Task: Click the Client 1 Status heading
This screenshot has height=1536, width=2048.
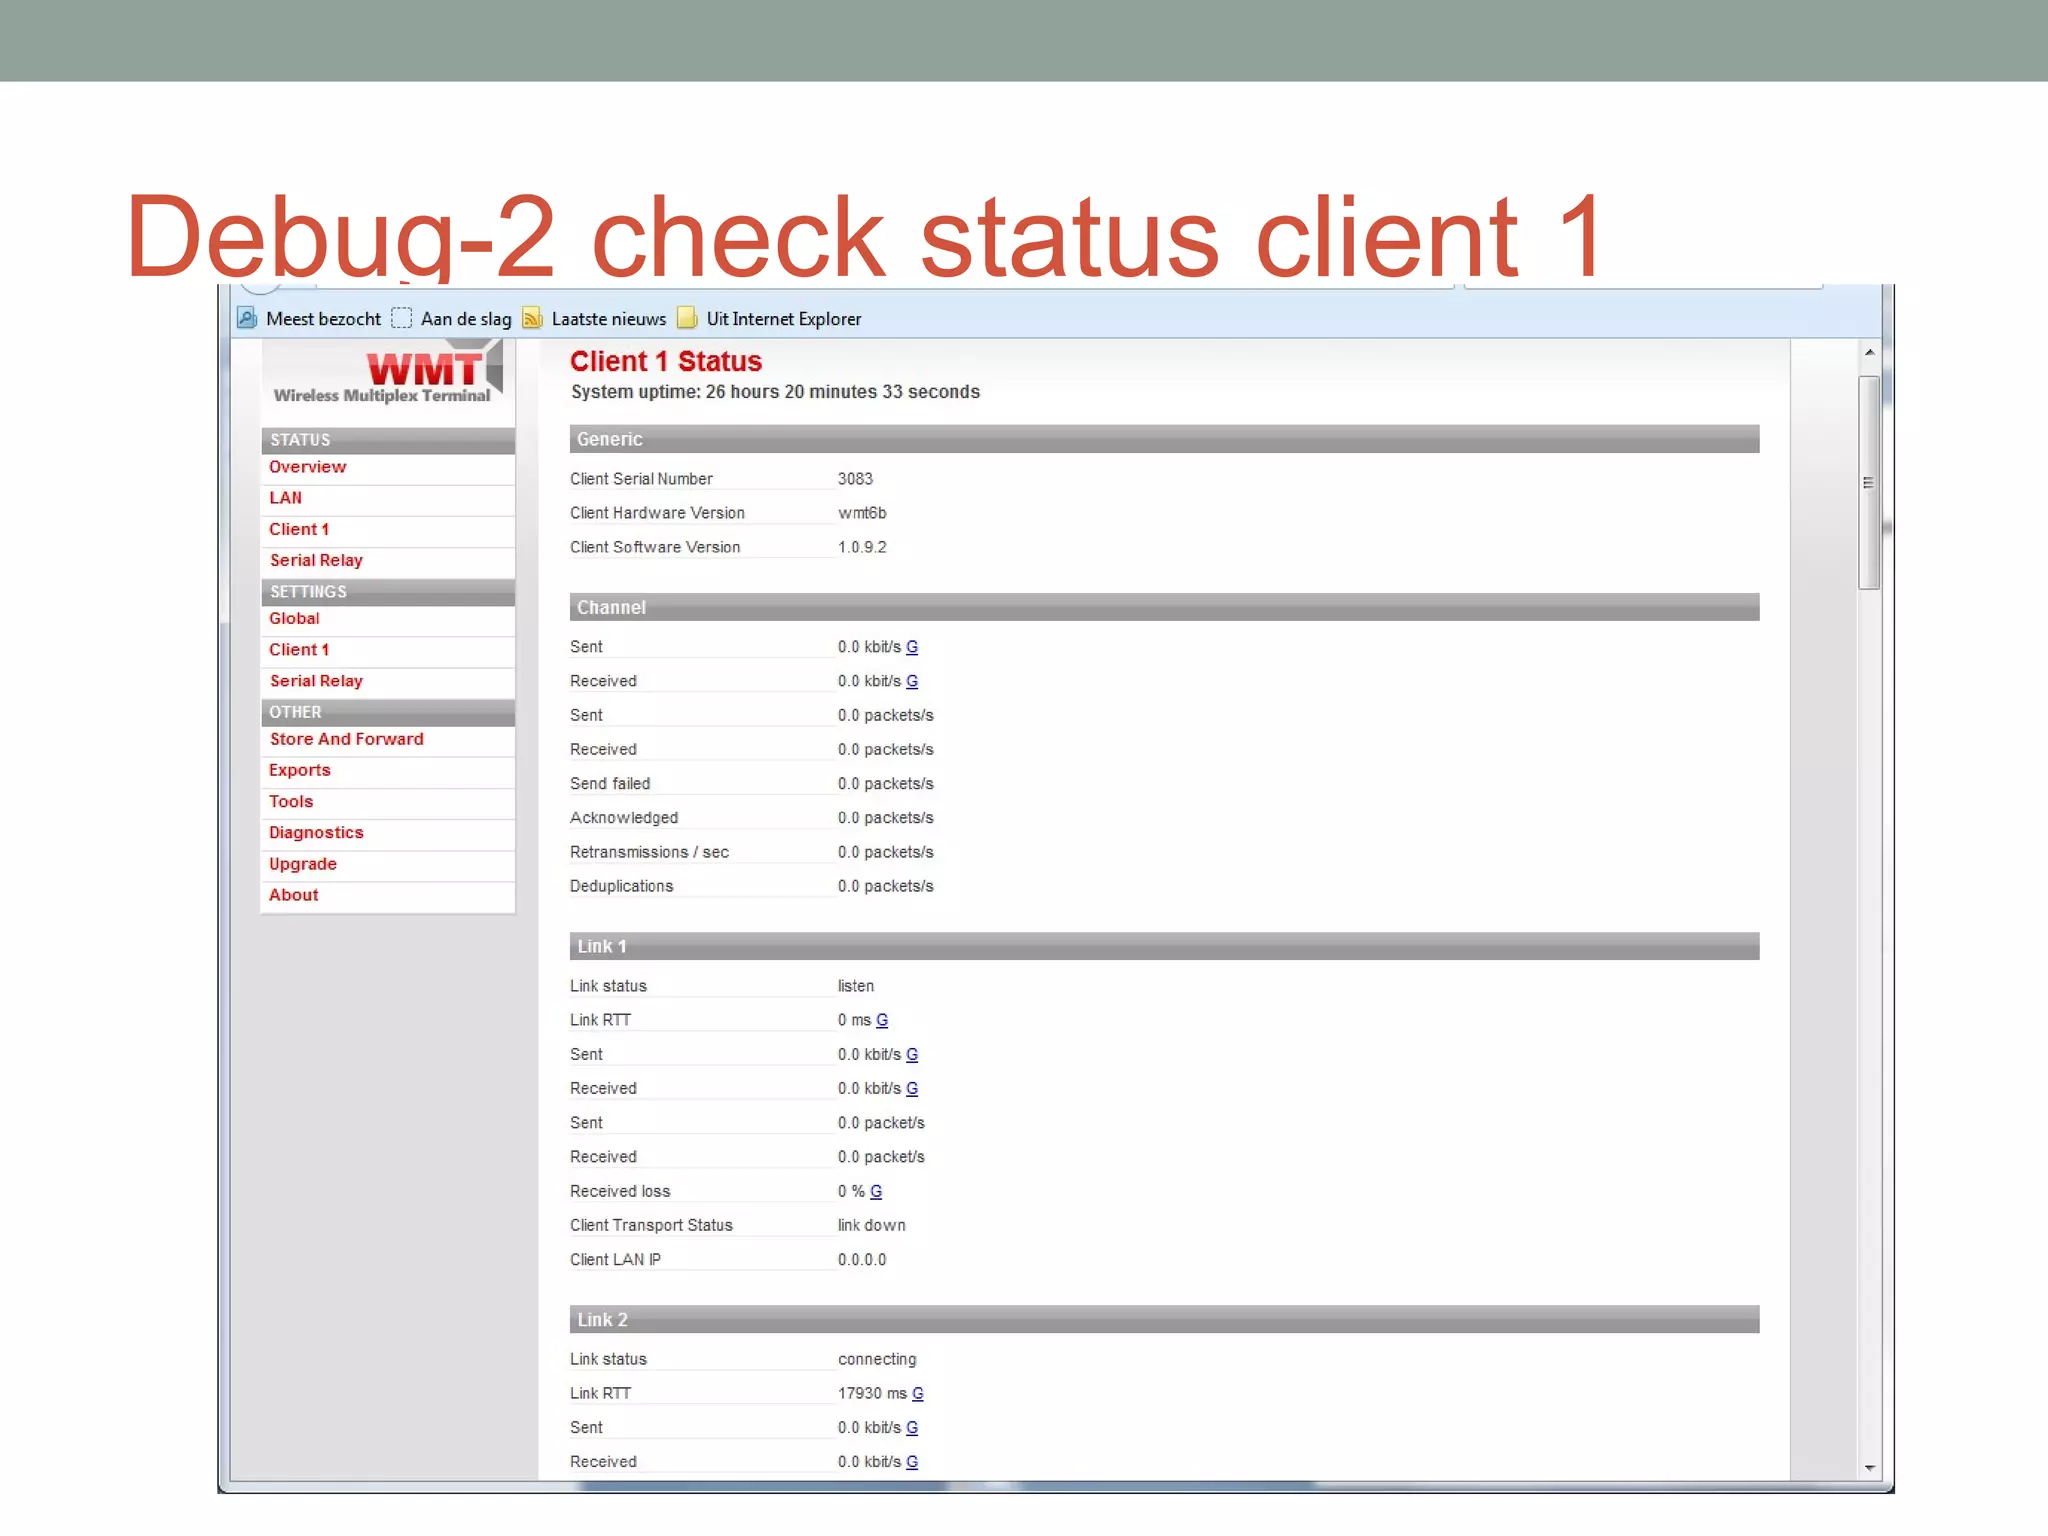Action: [666, 361]
